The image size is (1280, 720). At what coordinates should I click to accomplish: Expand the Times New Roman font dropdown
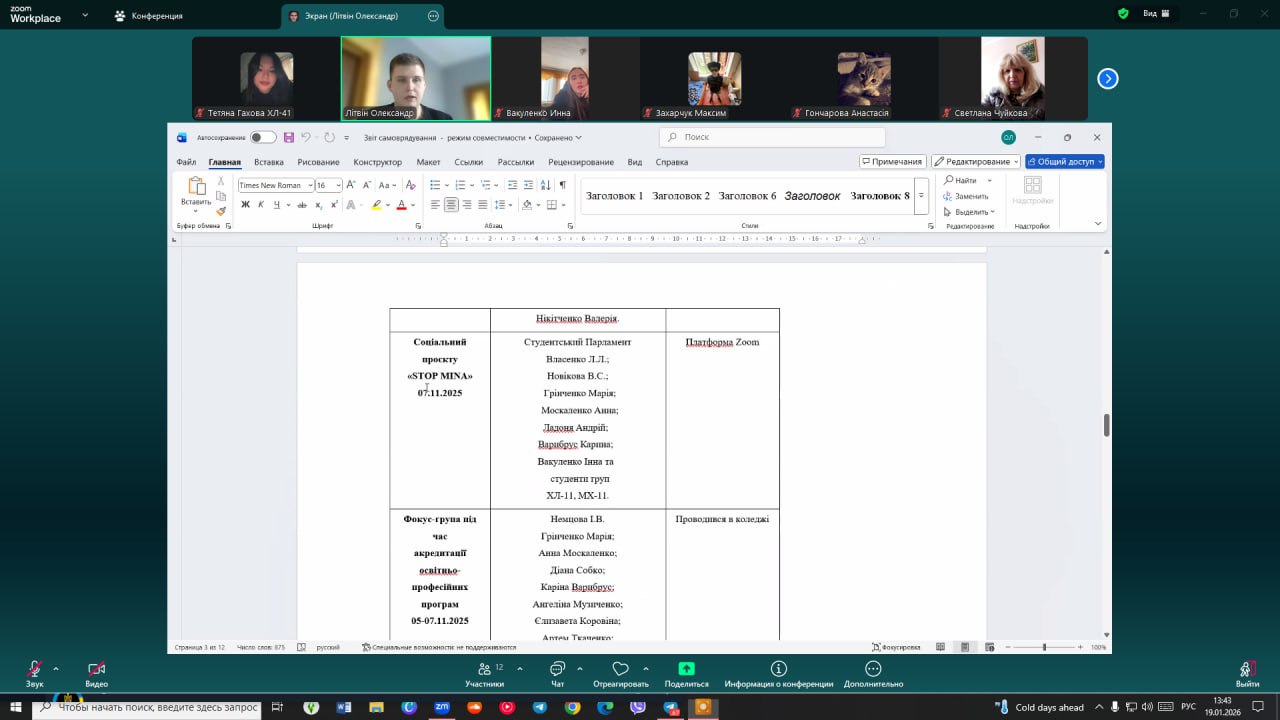coord(310,185)
